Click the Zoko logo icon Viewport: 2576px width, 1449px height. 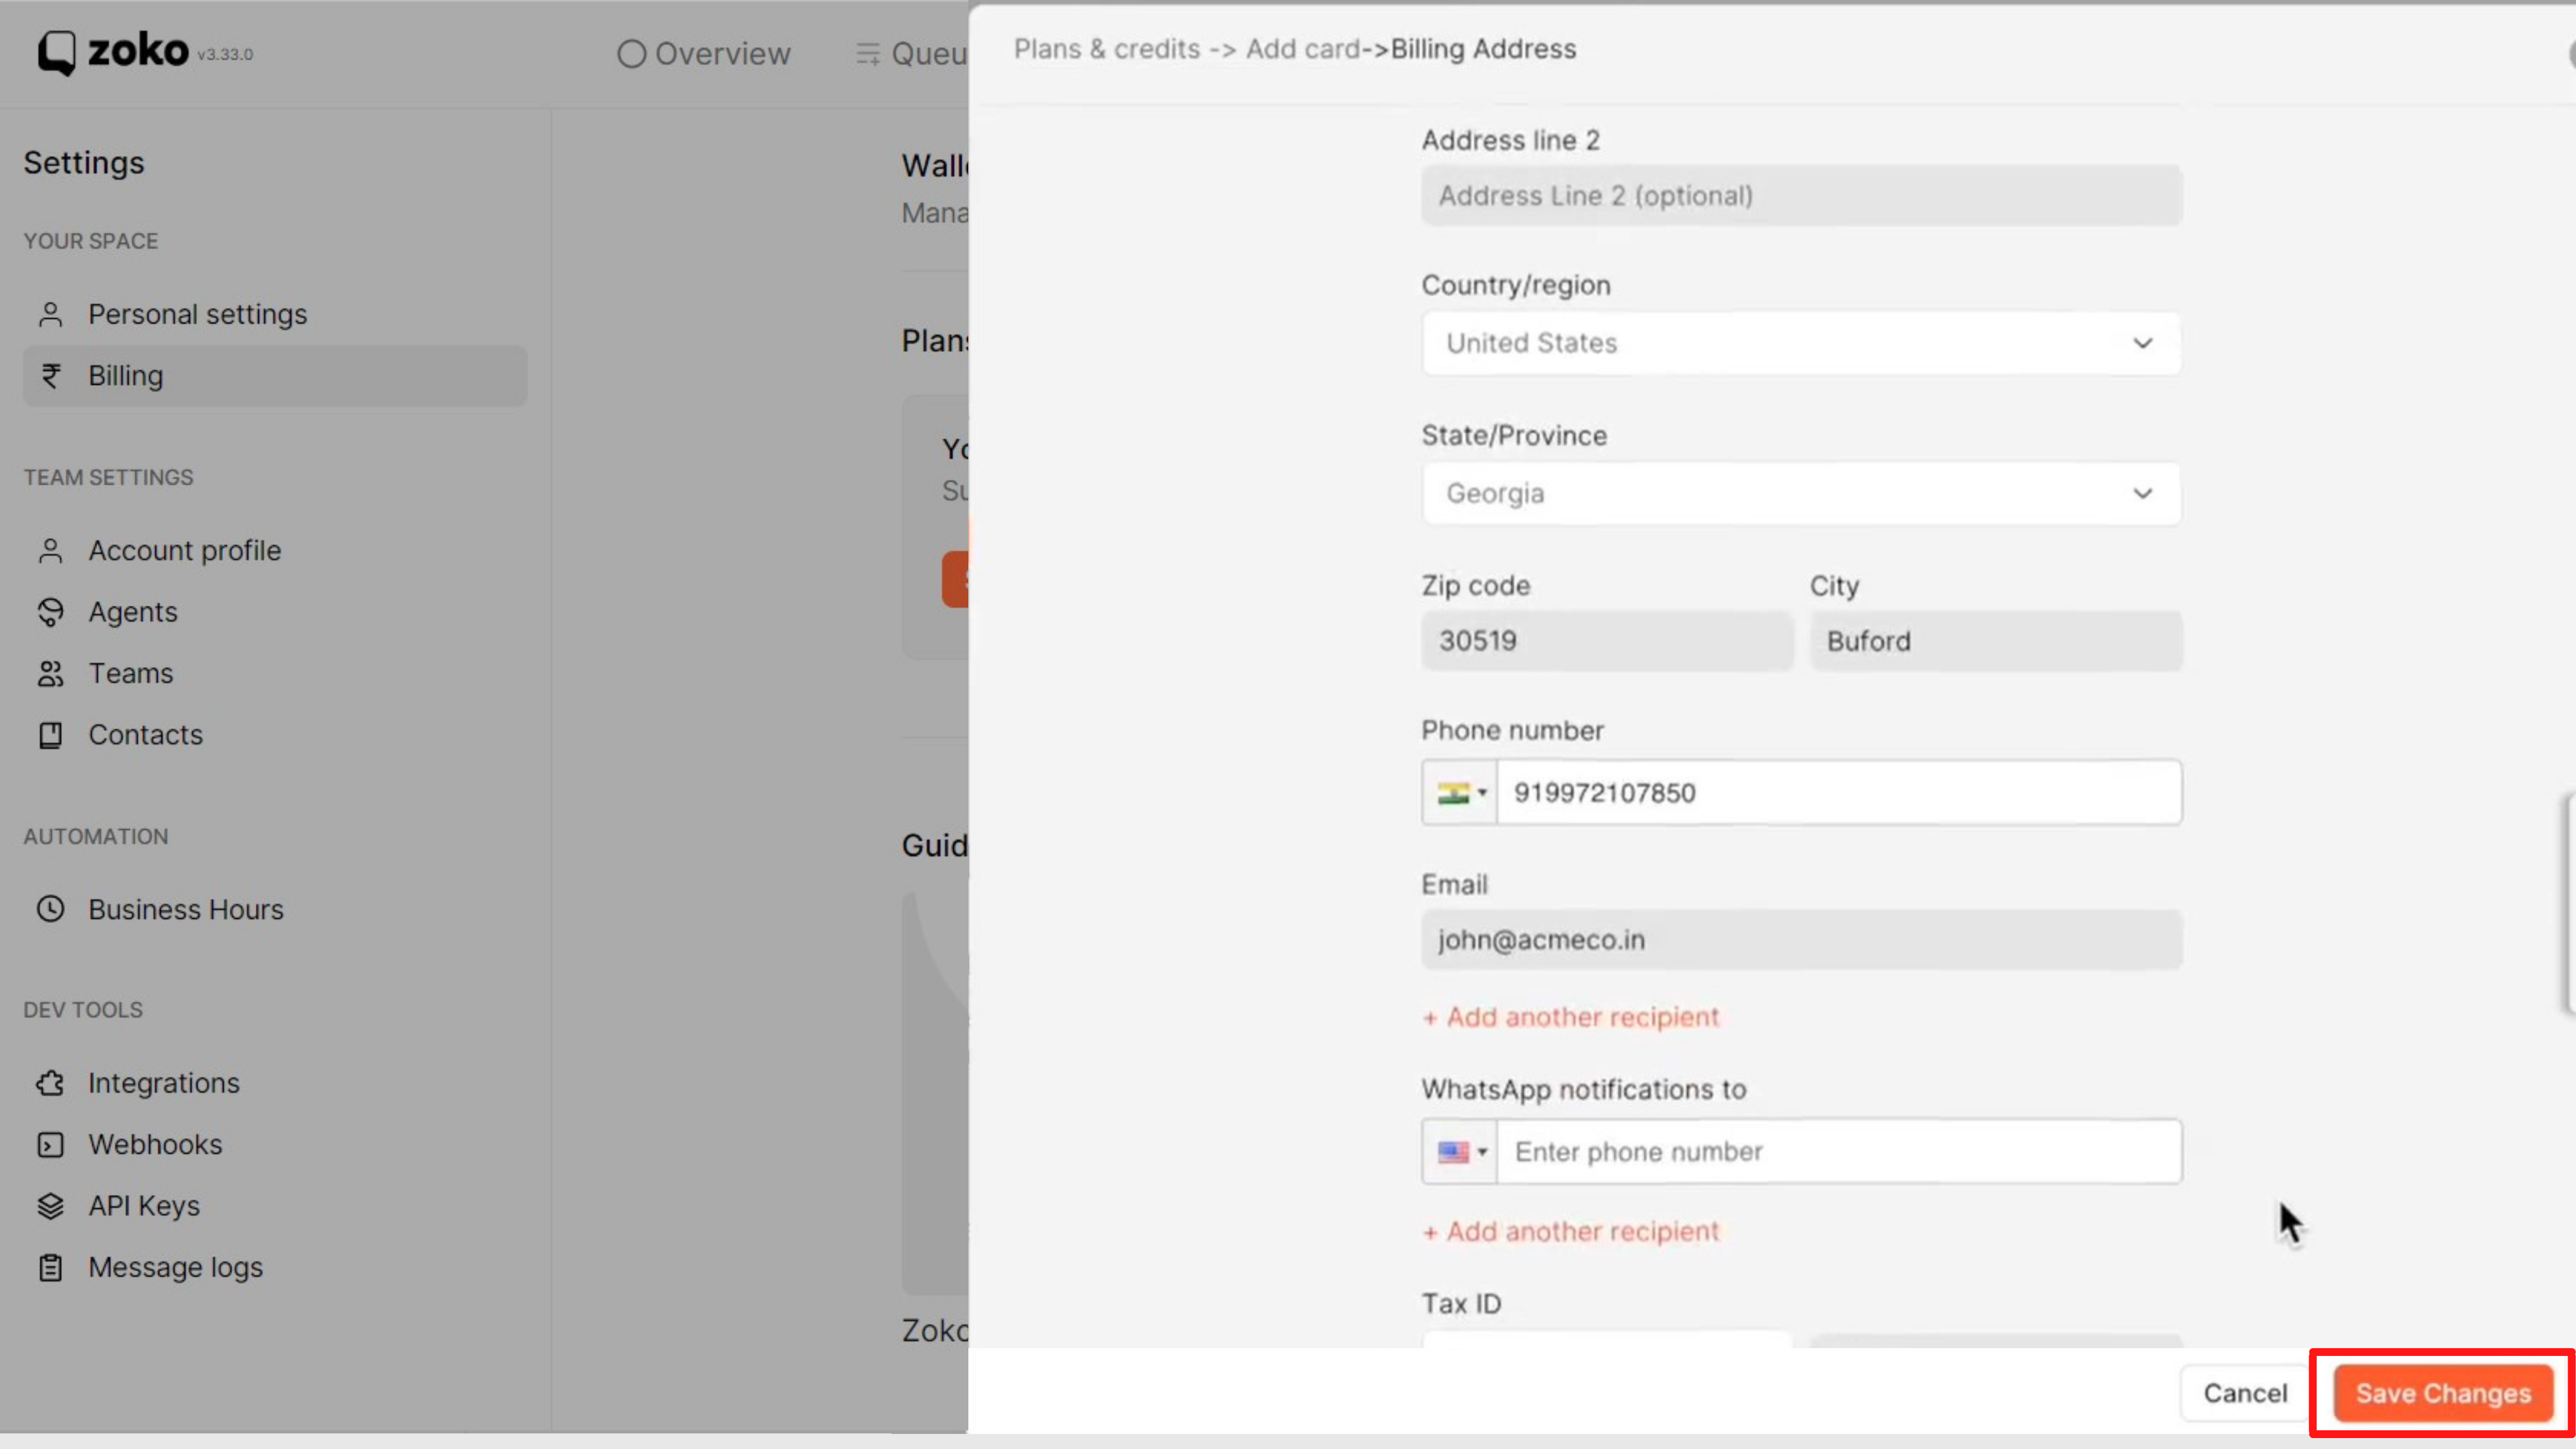coord(57,52)
